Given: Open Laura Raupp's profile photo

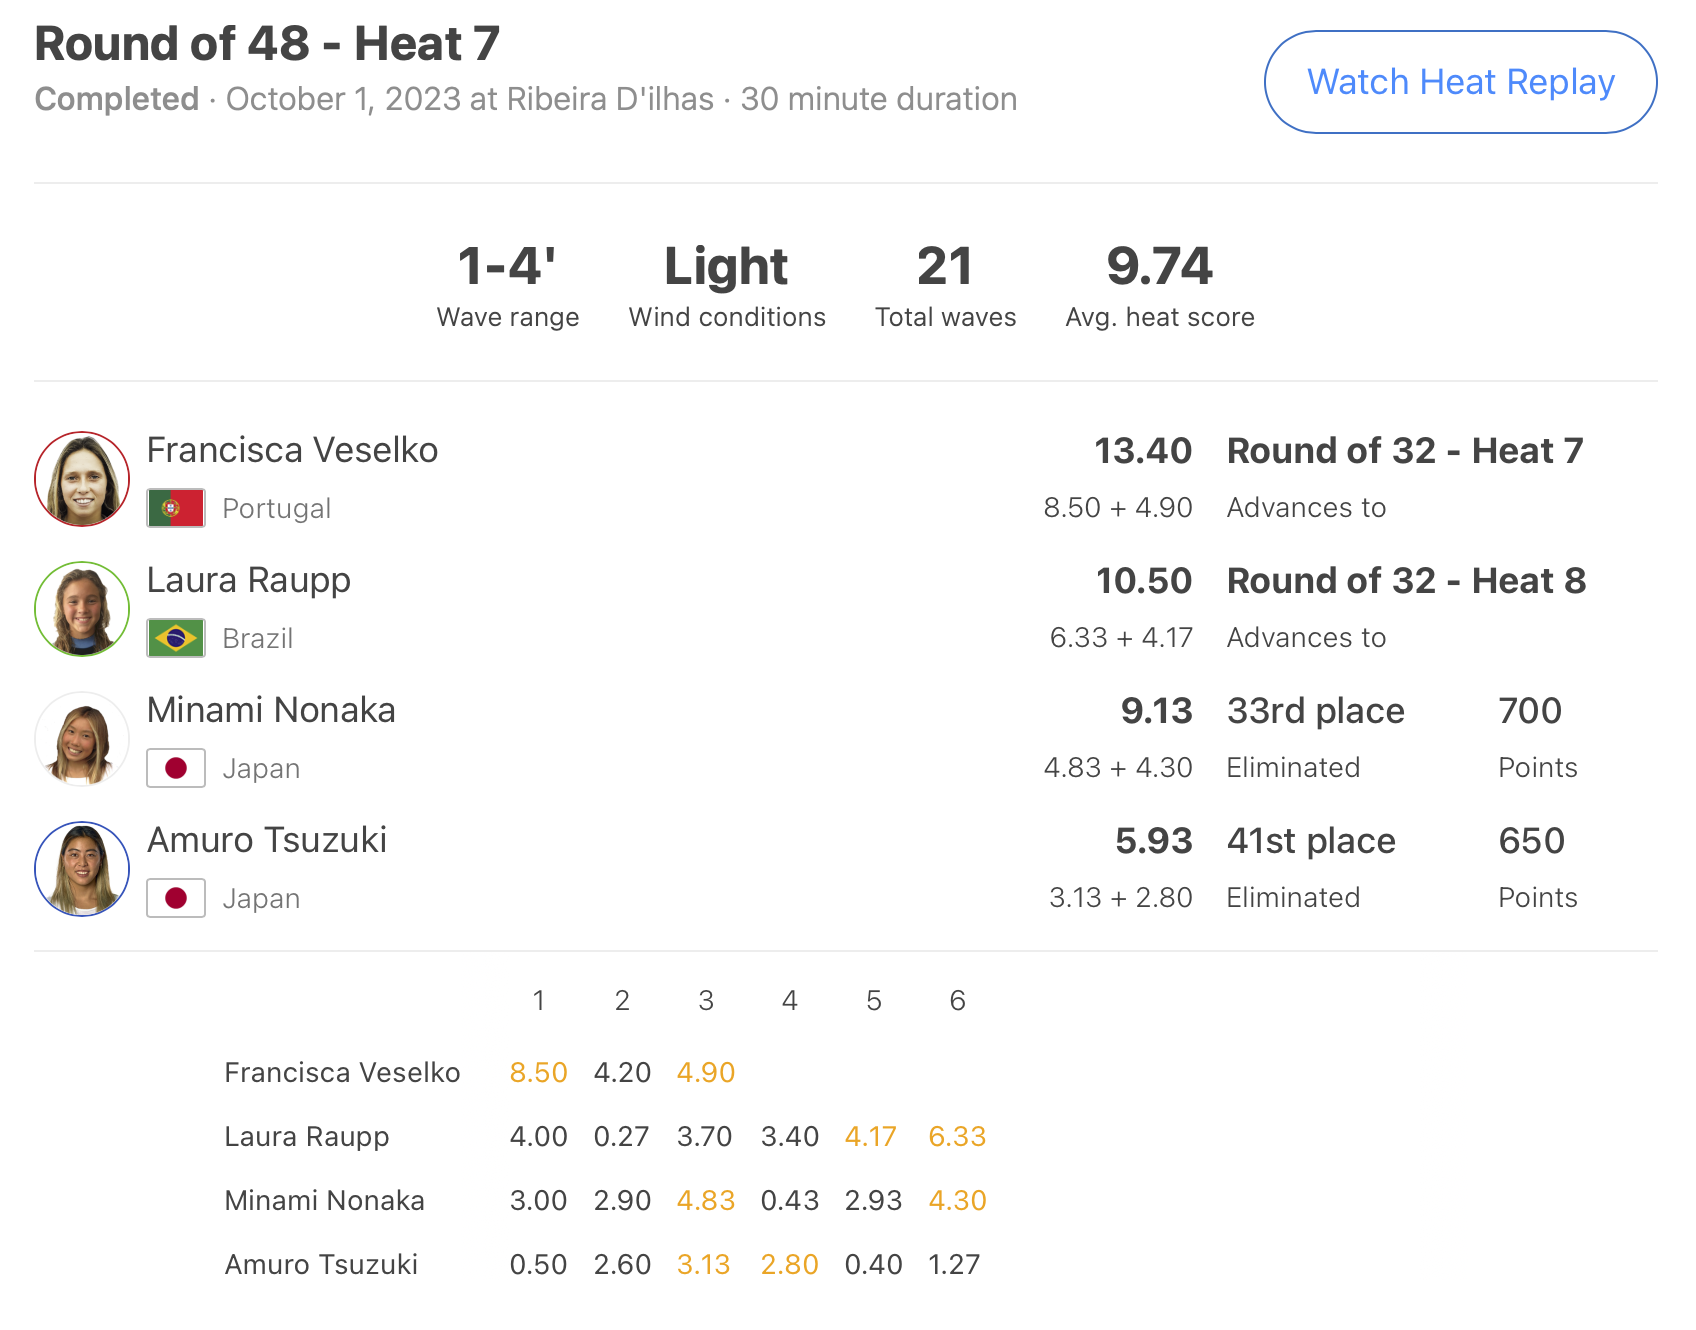Looking at the screenshot, I should [x=82, y=609].
